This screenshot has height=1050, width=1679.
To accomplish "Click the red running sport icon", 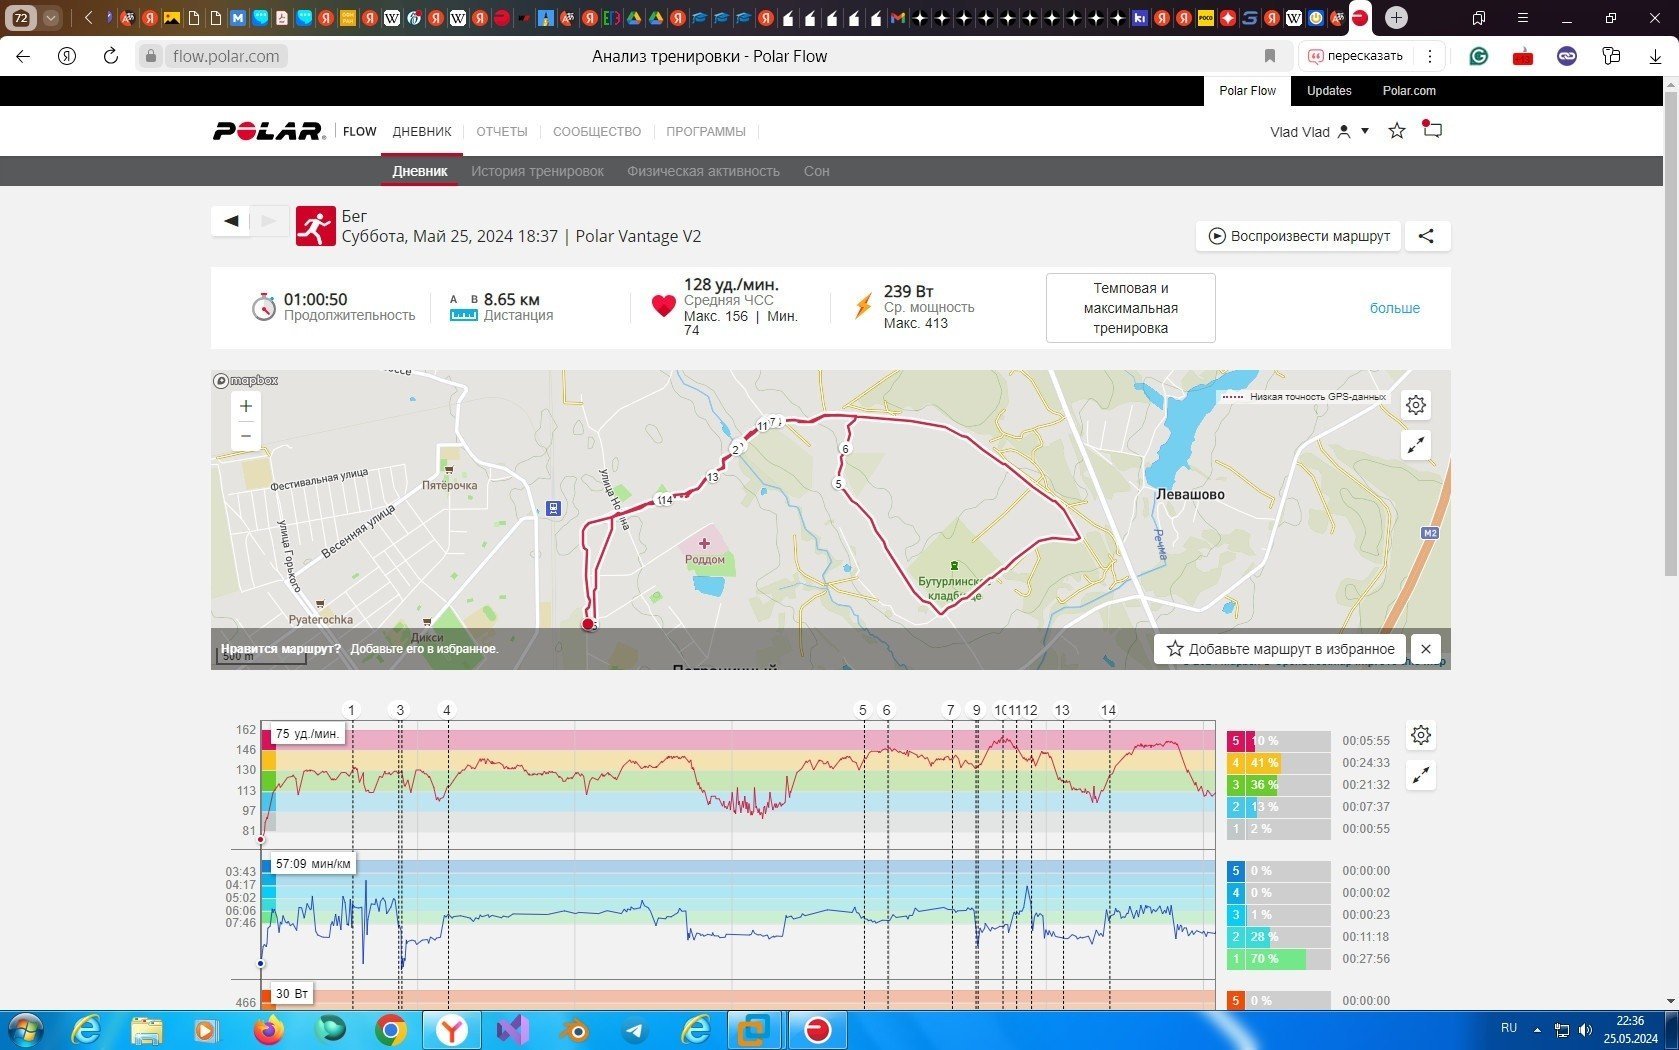I will pyautogui.click(x=315, y=226).
